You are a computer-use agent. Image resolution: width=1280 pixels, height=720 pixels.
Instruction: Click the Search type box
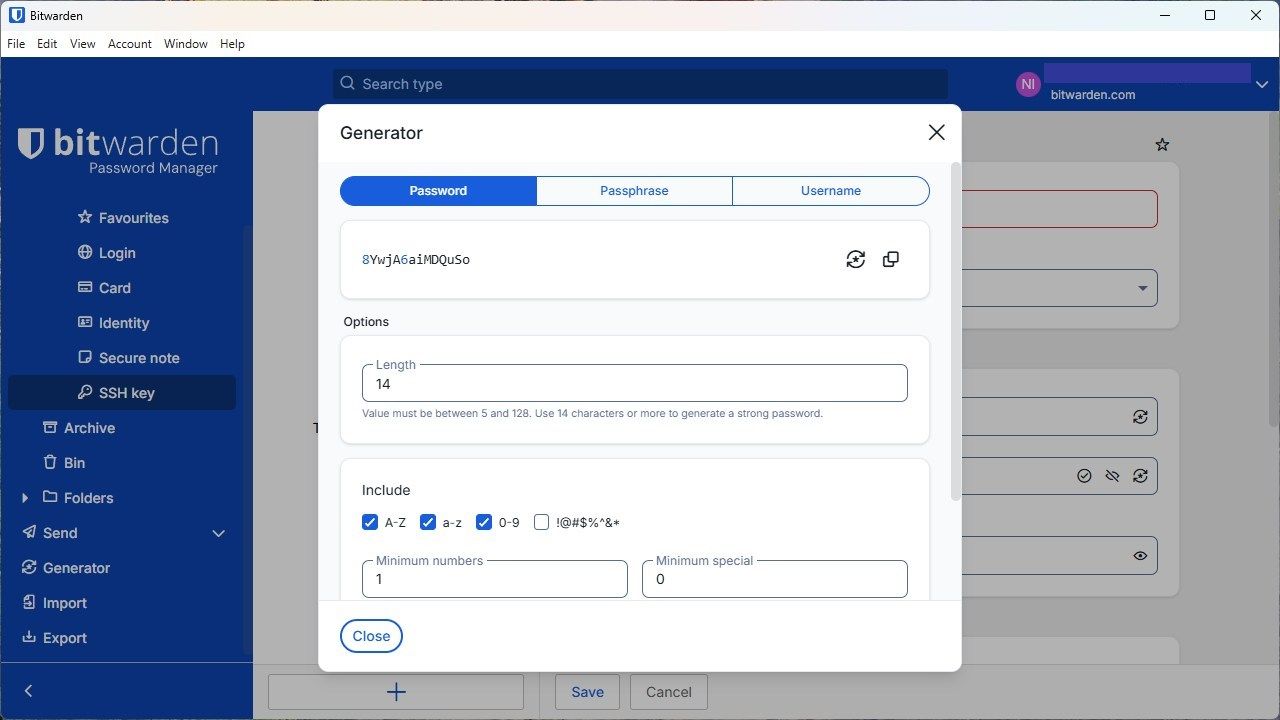click(x=640, y=84)
